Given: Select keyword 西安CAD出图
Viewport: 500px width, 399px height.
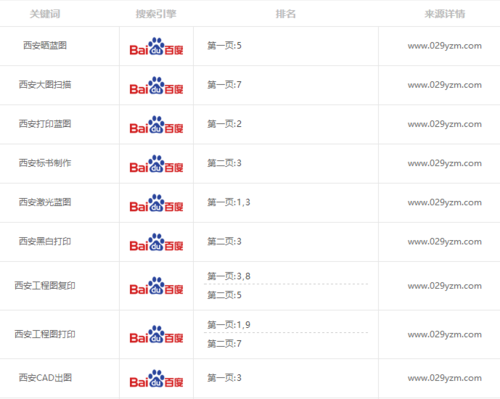Looking at the screenshot, I should (45, 378).
